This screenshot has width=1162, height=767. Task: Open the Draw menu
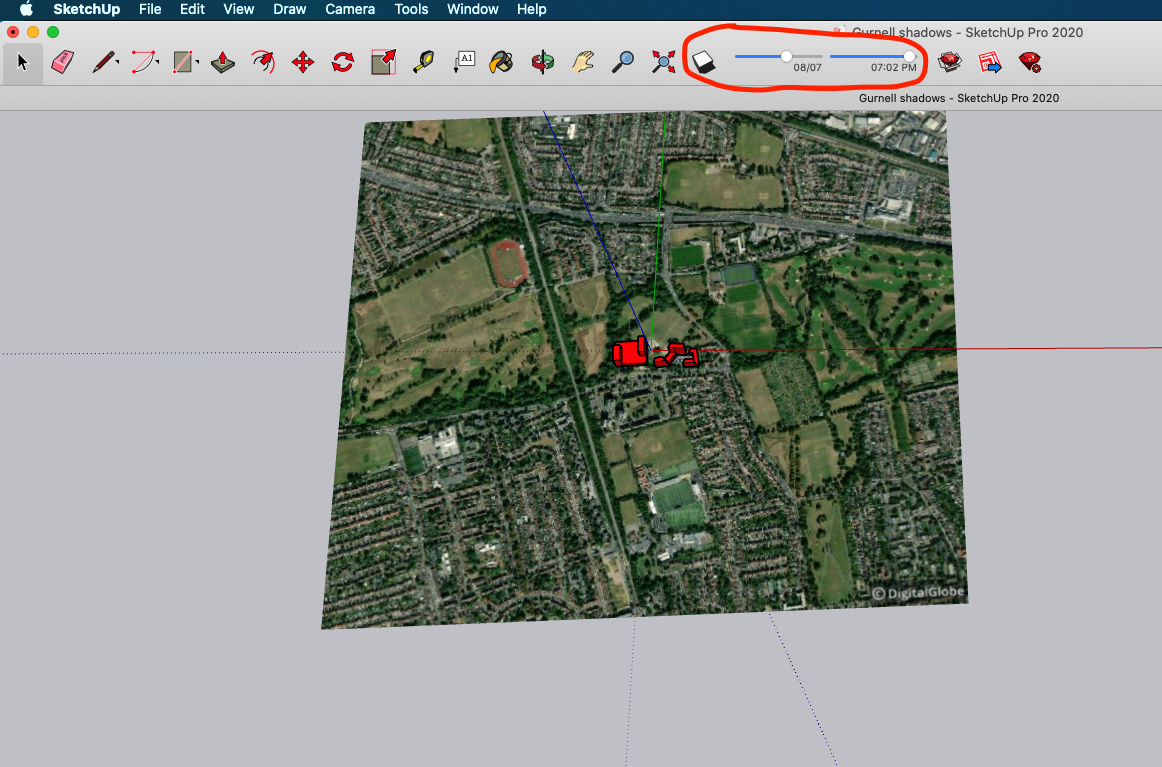click(x=290, y=10)
